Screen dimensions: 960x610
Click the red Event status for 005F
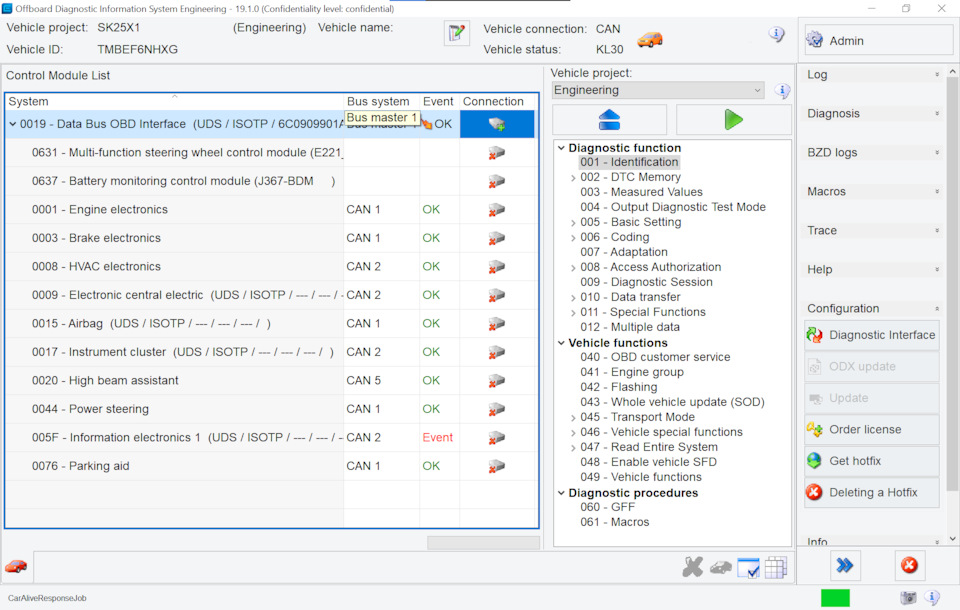pyautogui.click(x=438, y=438)
